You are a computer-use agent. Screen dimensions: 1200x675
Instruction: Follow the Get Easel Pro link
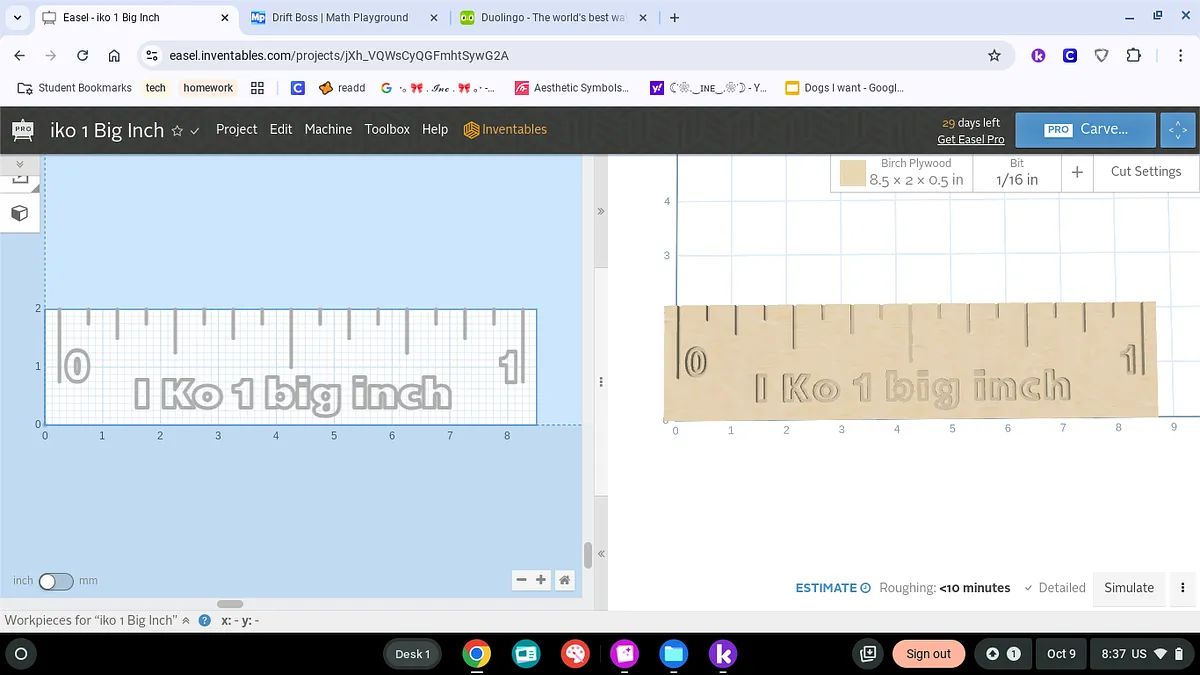970,140
